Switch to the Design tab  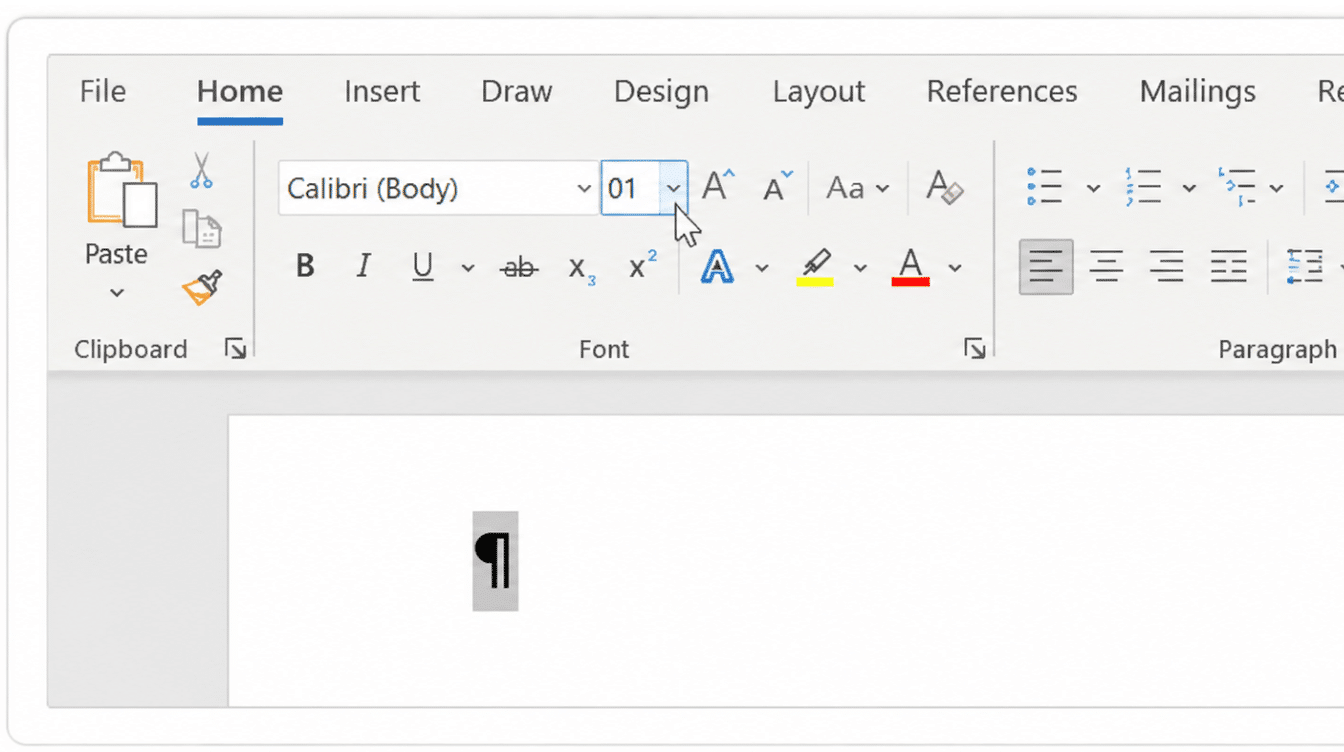click(661, 92)
